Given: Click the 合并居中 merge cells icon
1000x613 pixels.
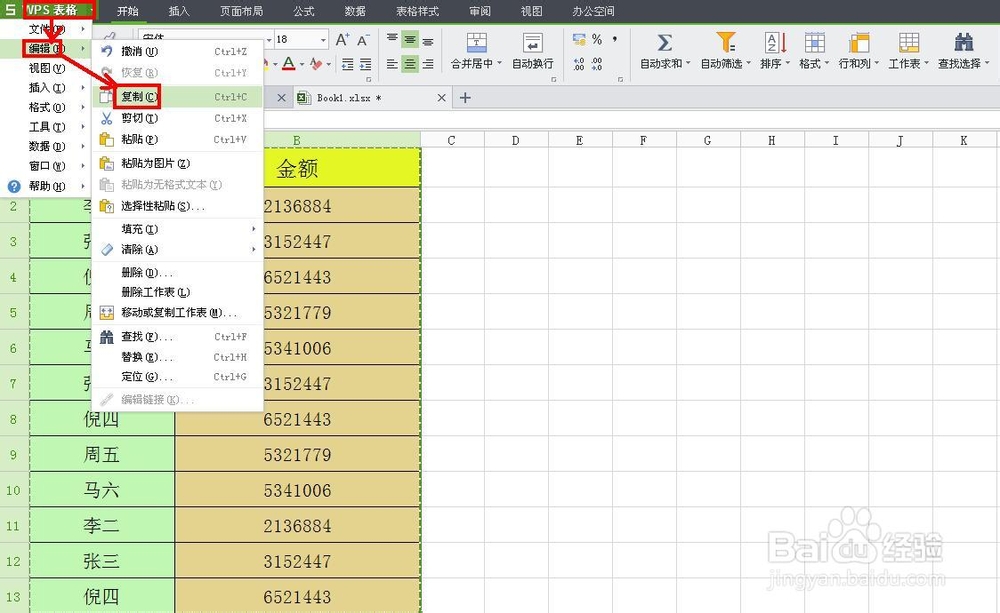Looking at the screenshot, I should pos(475,45).
